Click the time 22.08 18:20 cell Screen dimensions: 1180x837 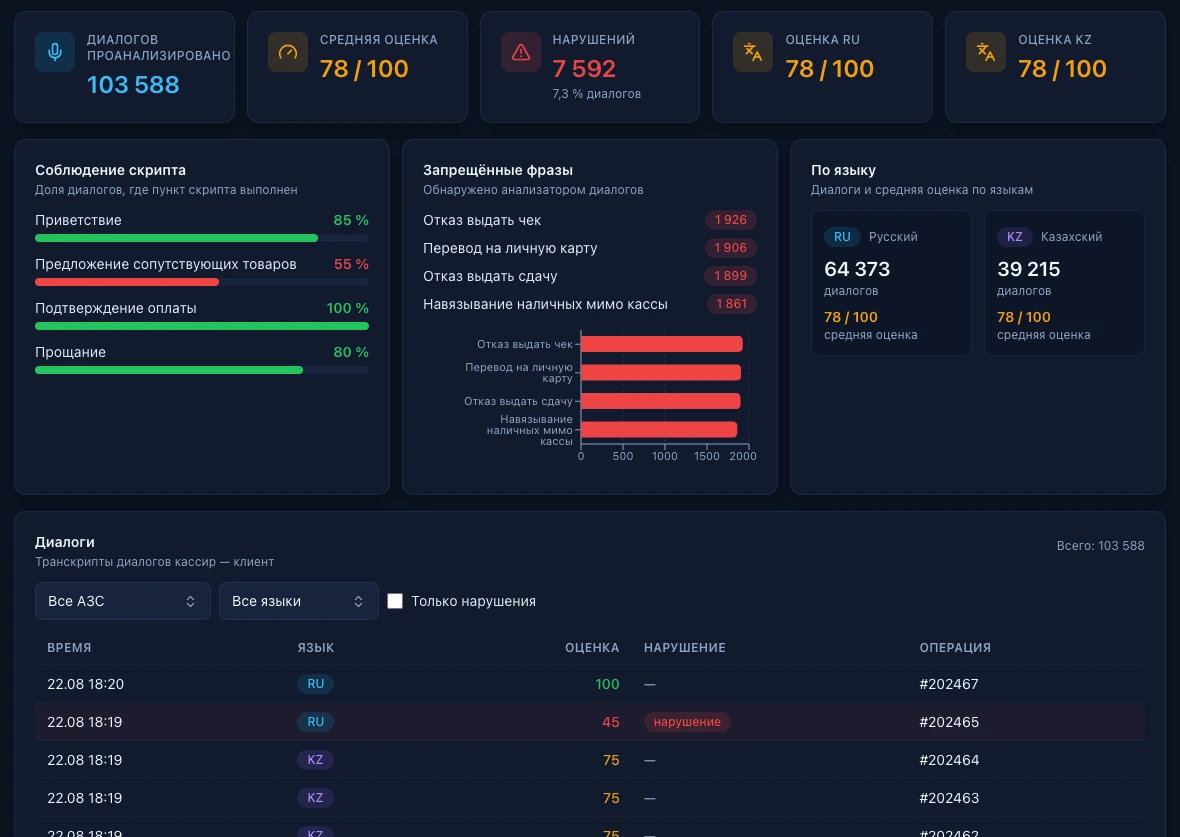click(x=85, y=684)
